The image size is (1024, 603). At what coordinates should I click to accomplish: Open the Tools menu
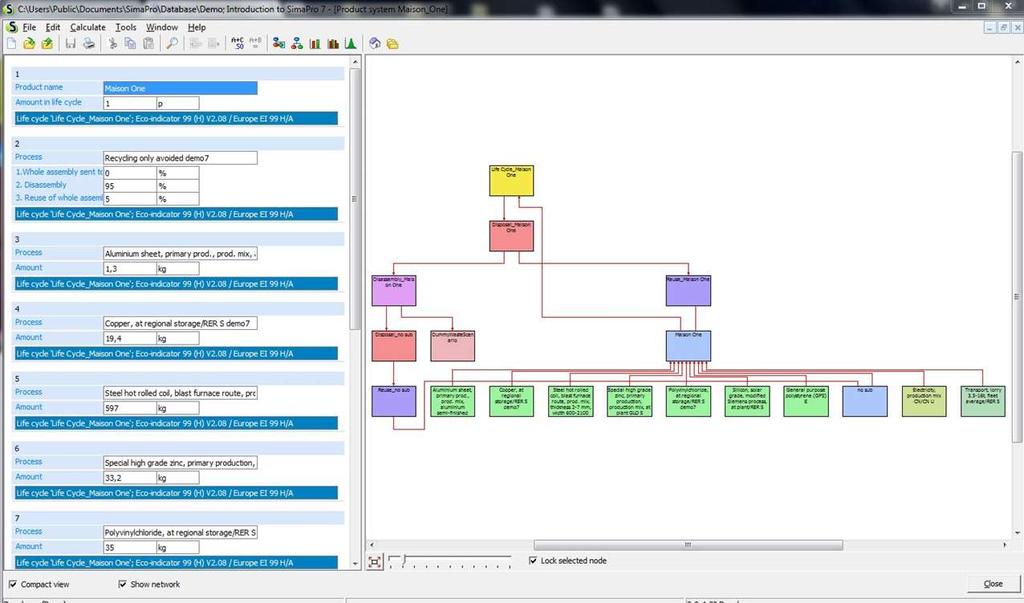click(x=126, y=27)
